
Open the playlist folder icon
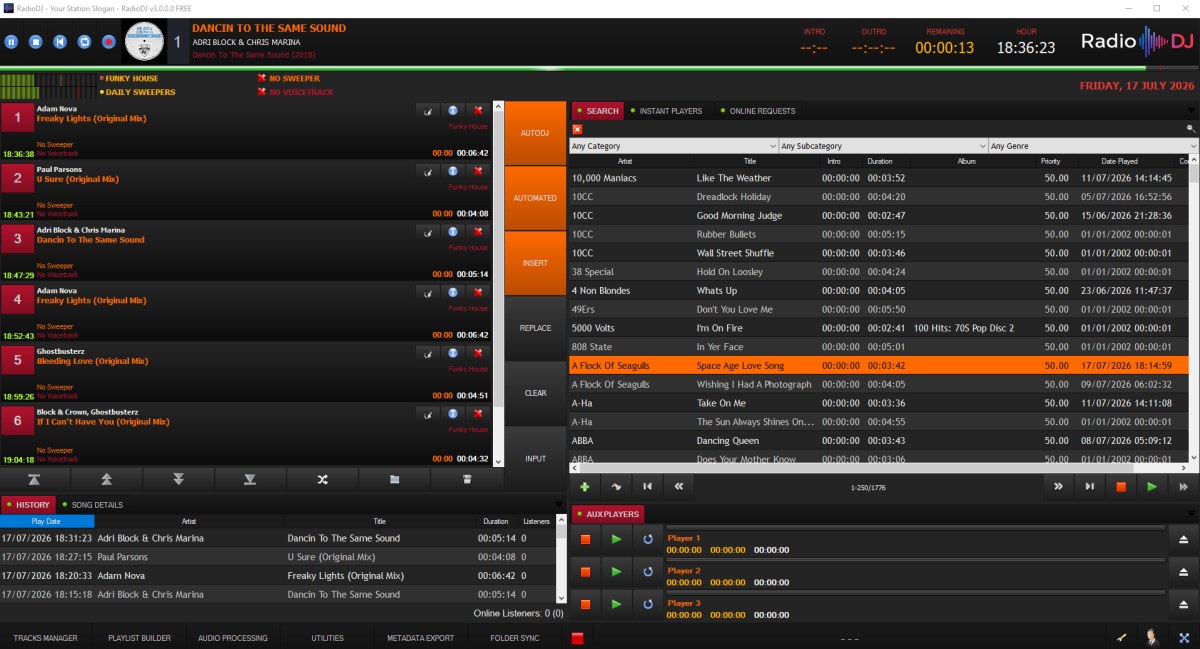394,479
